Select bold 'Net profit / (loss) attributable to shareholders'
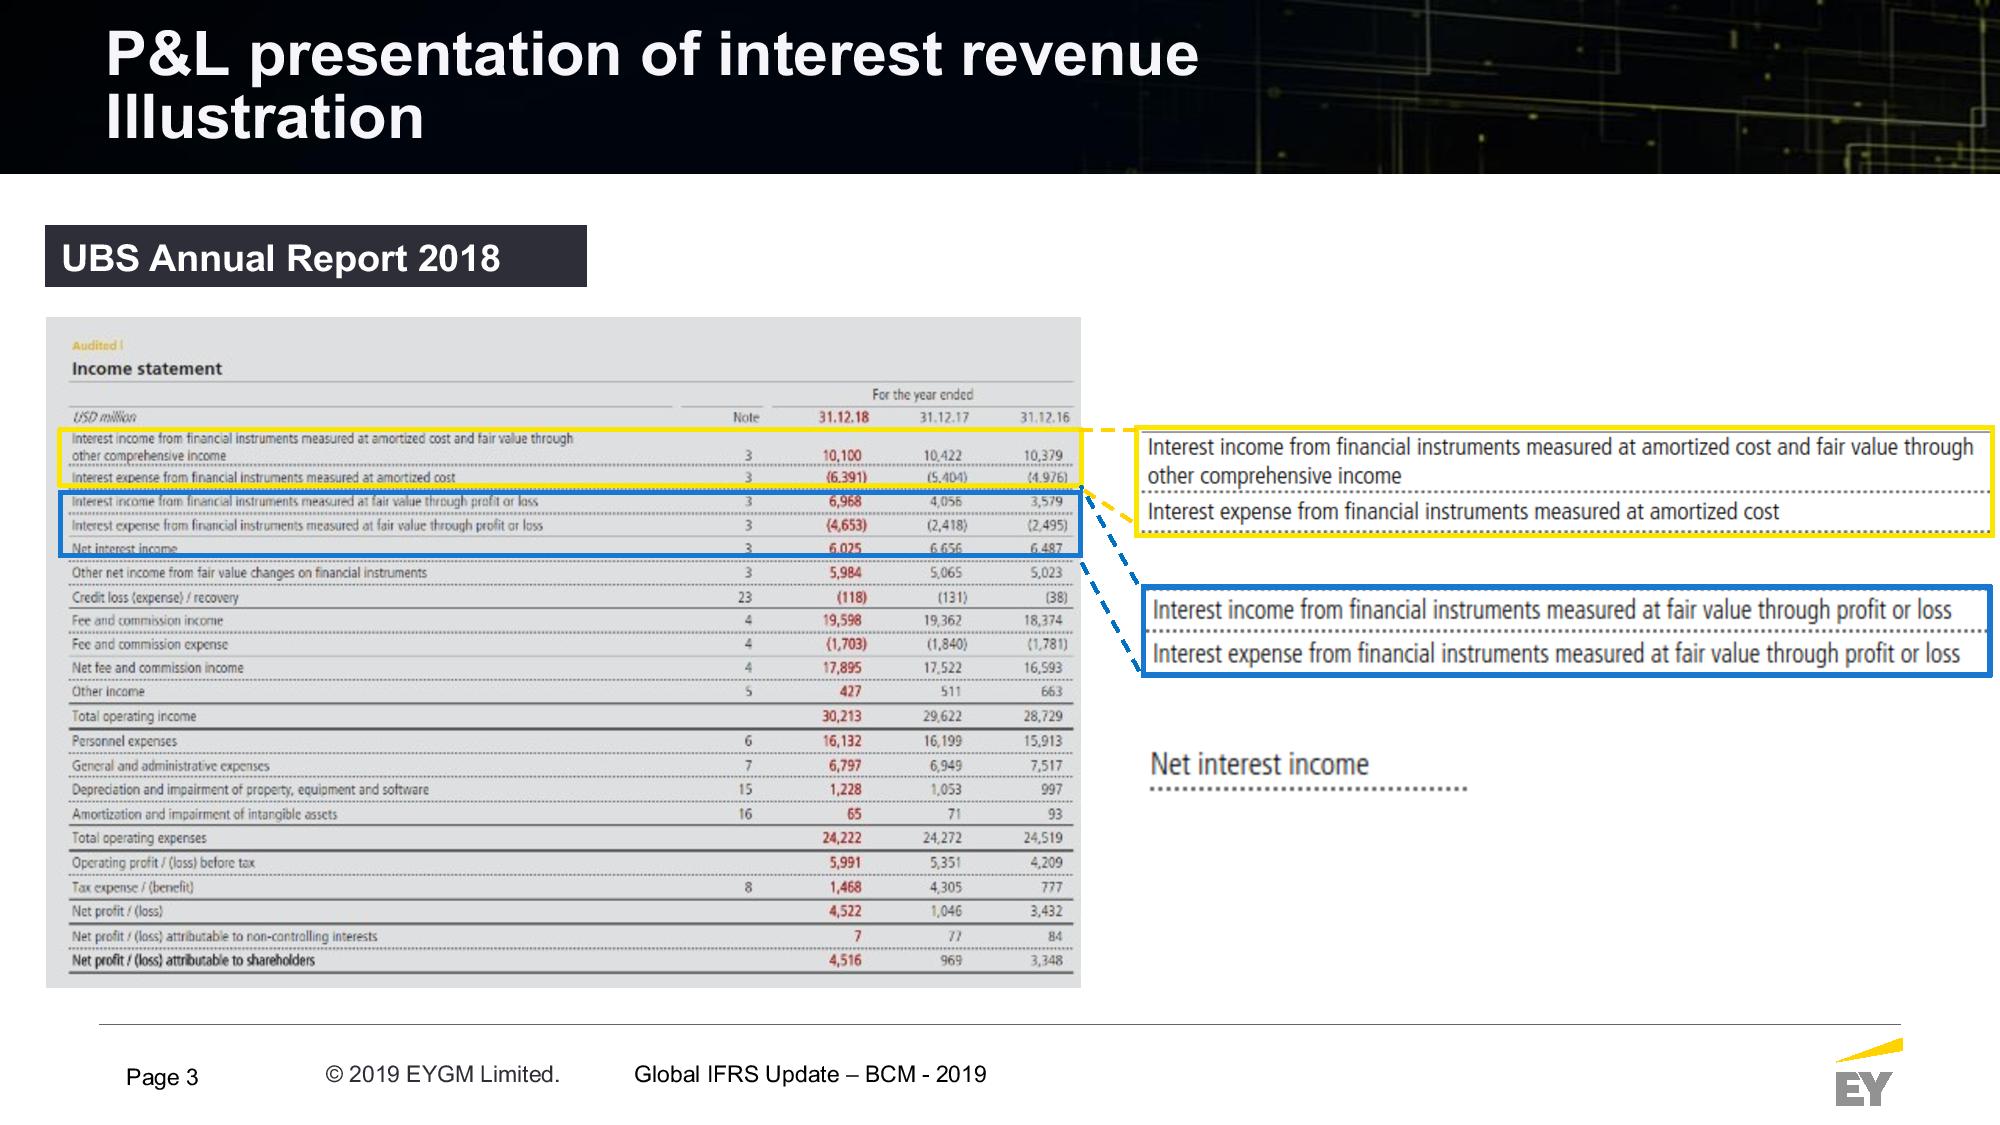 193,961
